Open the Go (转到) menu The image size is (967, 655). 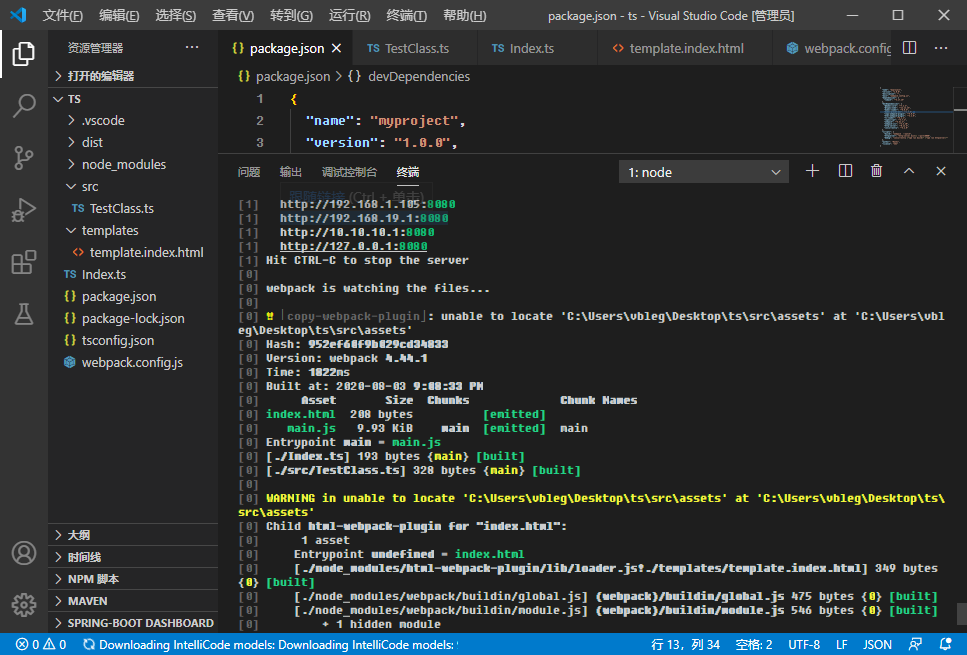[x=291, y=15]
